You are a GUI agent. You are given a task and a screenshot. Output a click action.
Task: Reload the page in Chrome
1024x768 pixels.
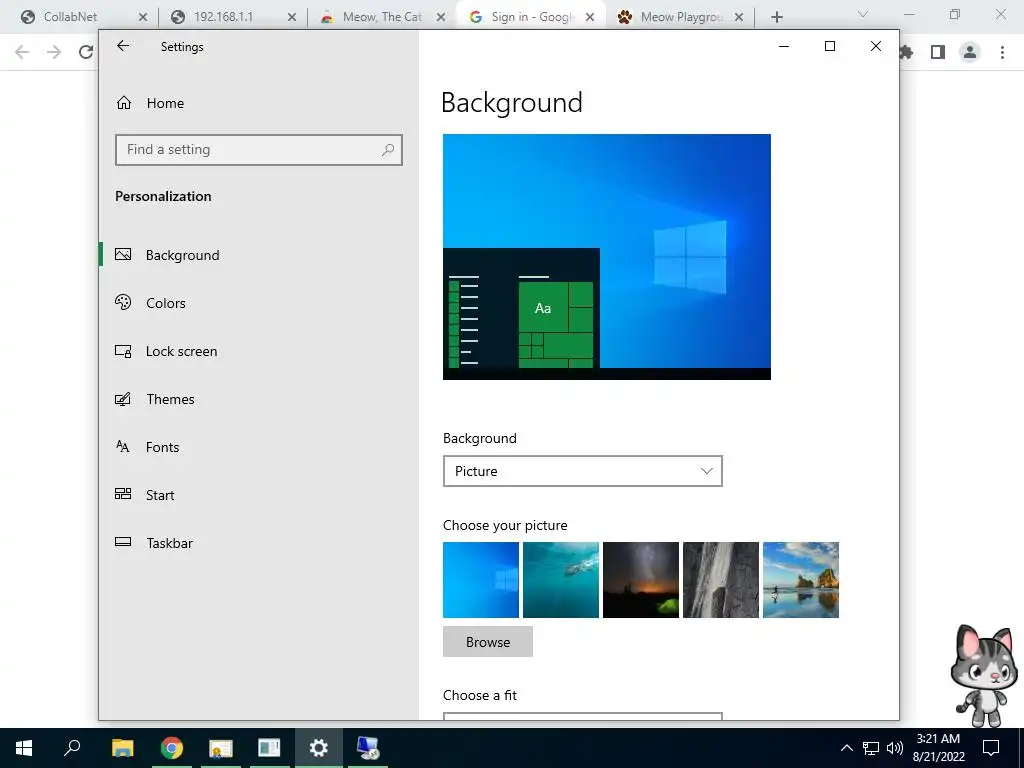pos(86,52)
